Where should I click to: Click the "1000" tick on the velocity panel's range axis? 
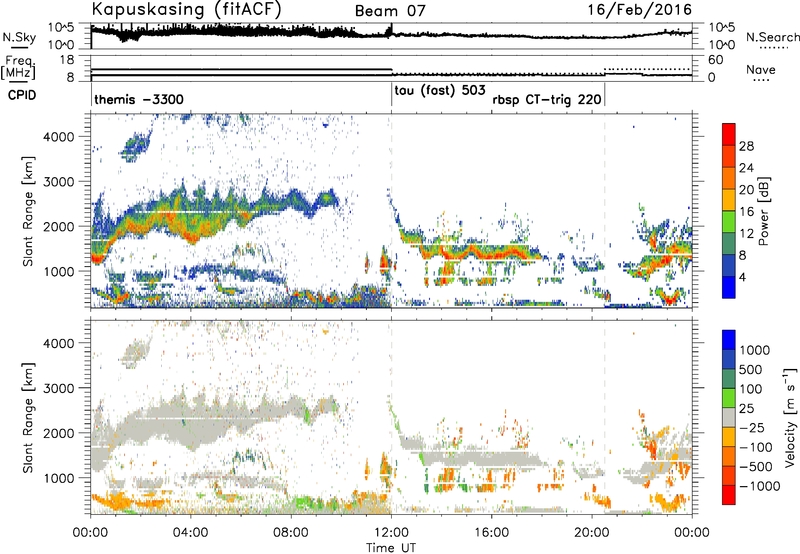pos(59,478)
